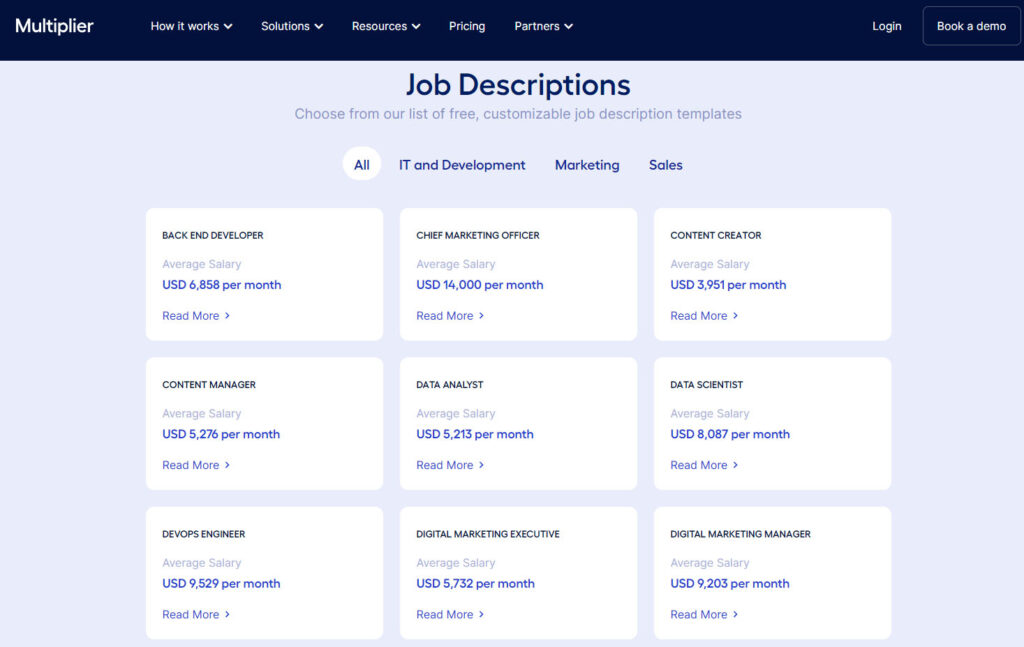Image resolution: width=1024 pixels, height=647 pixels.
Task: Open the Pricing page
Action: click(466, 27)
